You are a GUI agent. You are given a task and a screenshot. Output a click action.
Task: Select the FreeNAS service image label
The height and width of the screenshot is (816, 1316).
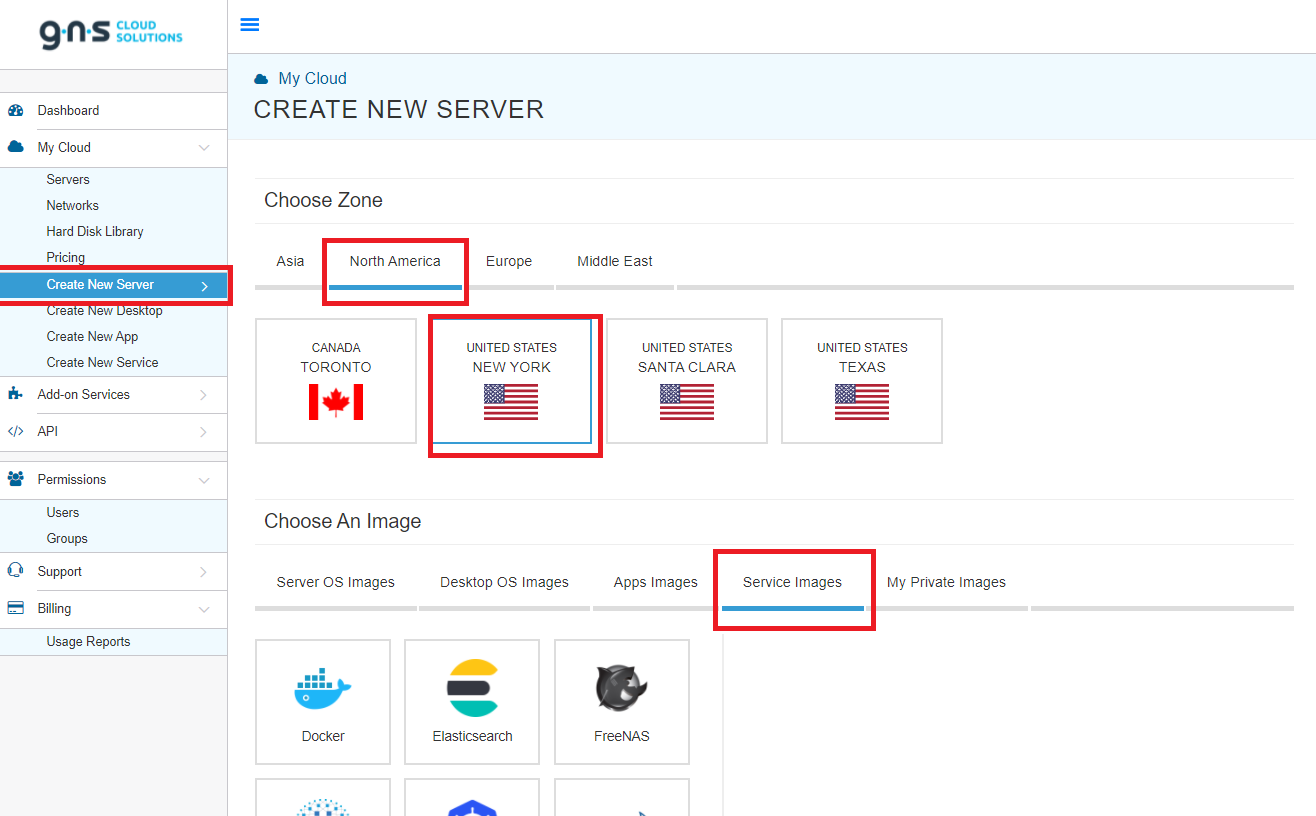coord(622,736)
